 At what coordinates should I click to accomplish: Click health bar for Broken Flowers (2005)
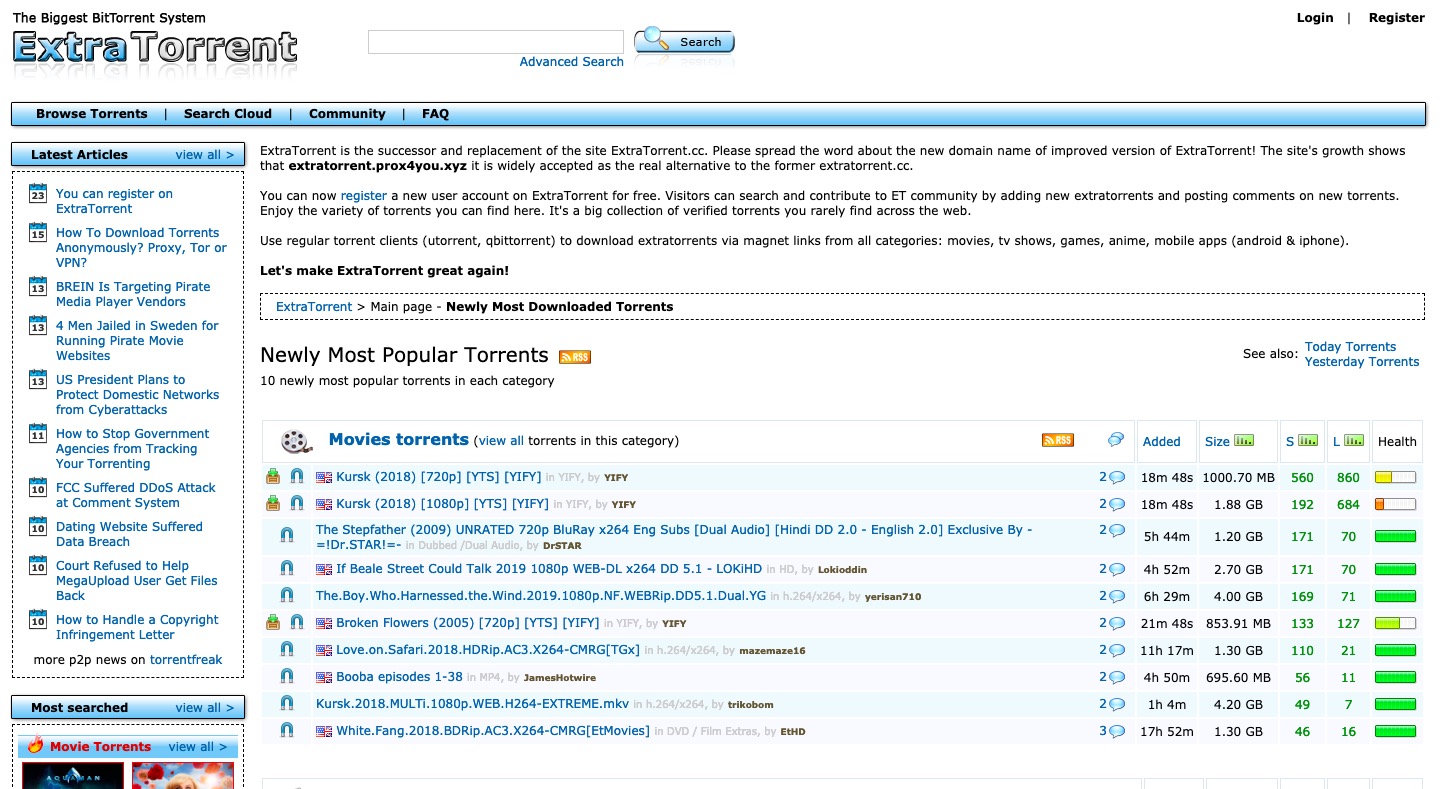1395,624
